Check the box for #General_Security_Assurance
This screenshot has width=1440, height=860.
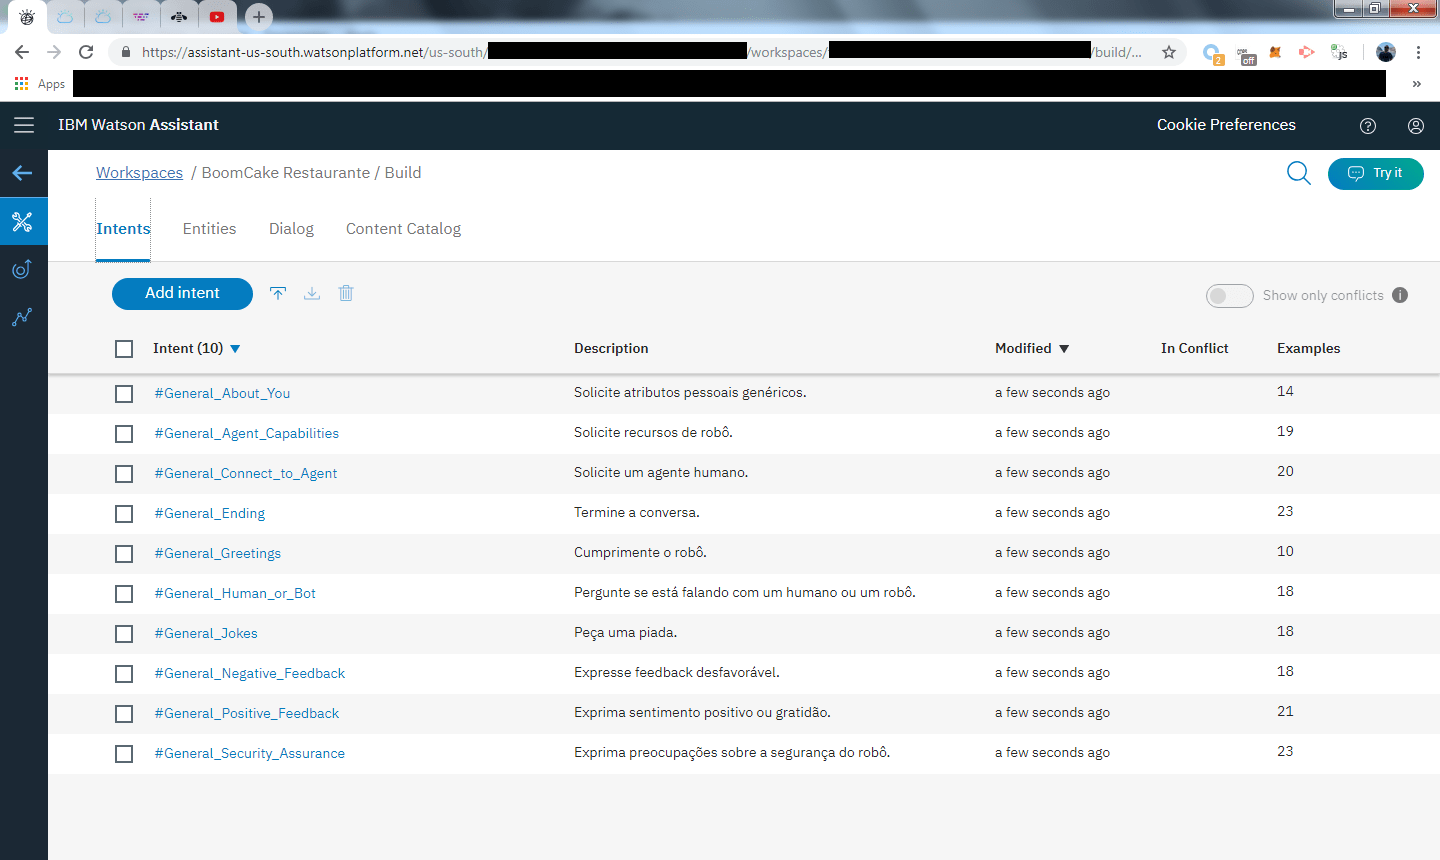pyautogui.click(x=124, y=754)
